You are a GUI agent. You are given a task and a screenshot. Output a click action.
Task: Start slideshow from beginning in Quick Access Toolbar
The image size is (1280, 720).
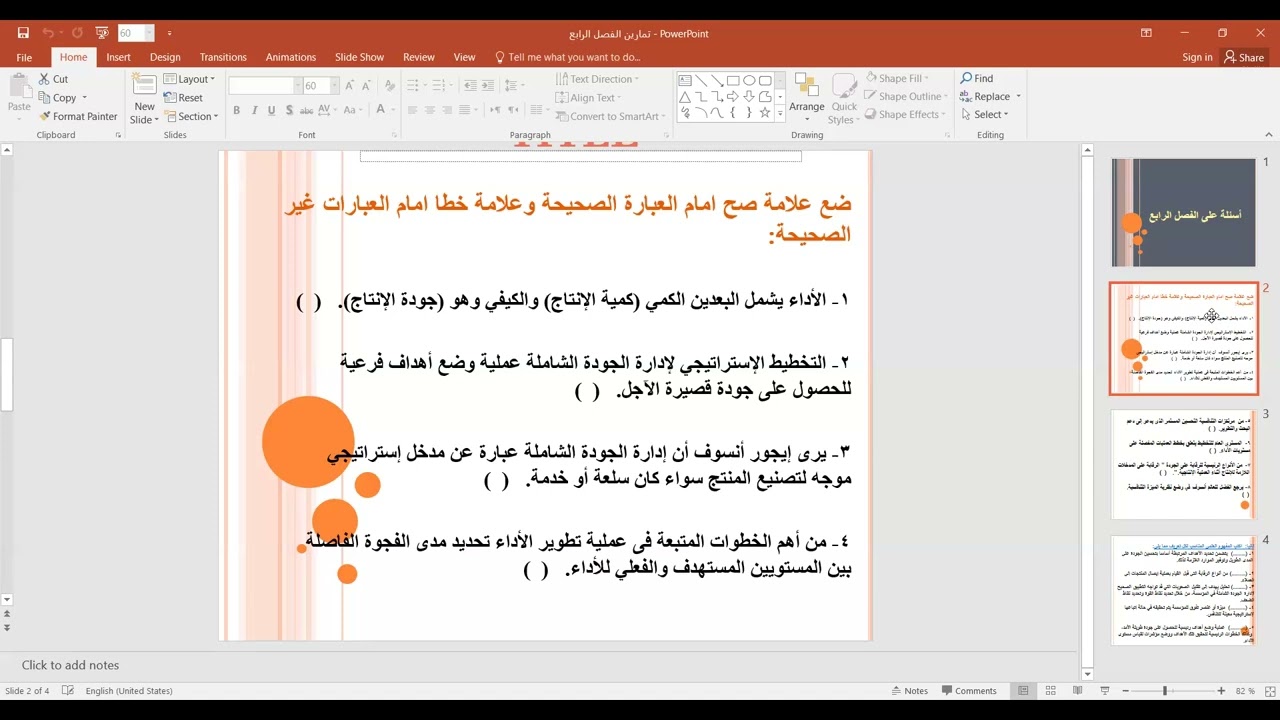click(101, 33)
